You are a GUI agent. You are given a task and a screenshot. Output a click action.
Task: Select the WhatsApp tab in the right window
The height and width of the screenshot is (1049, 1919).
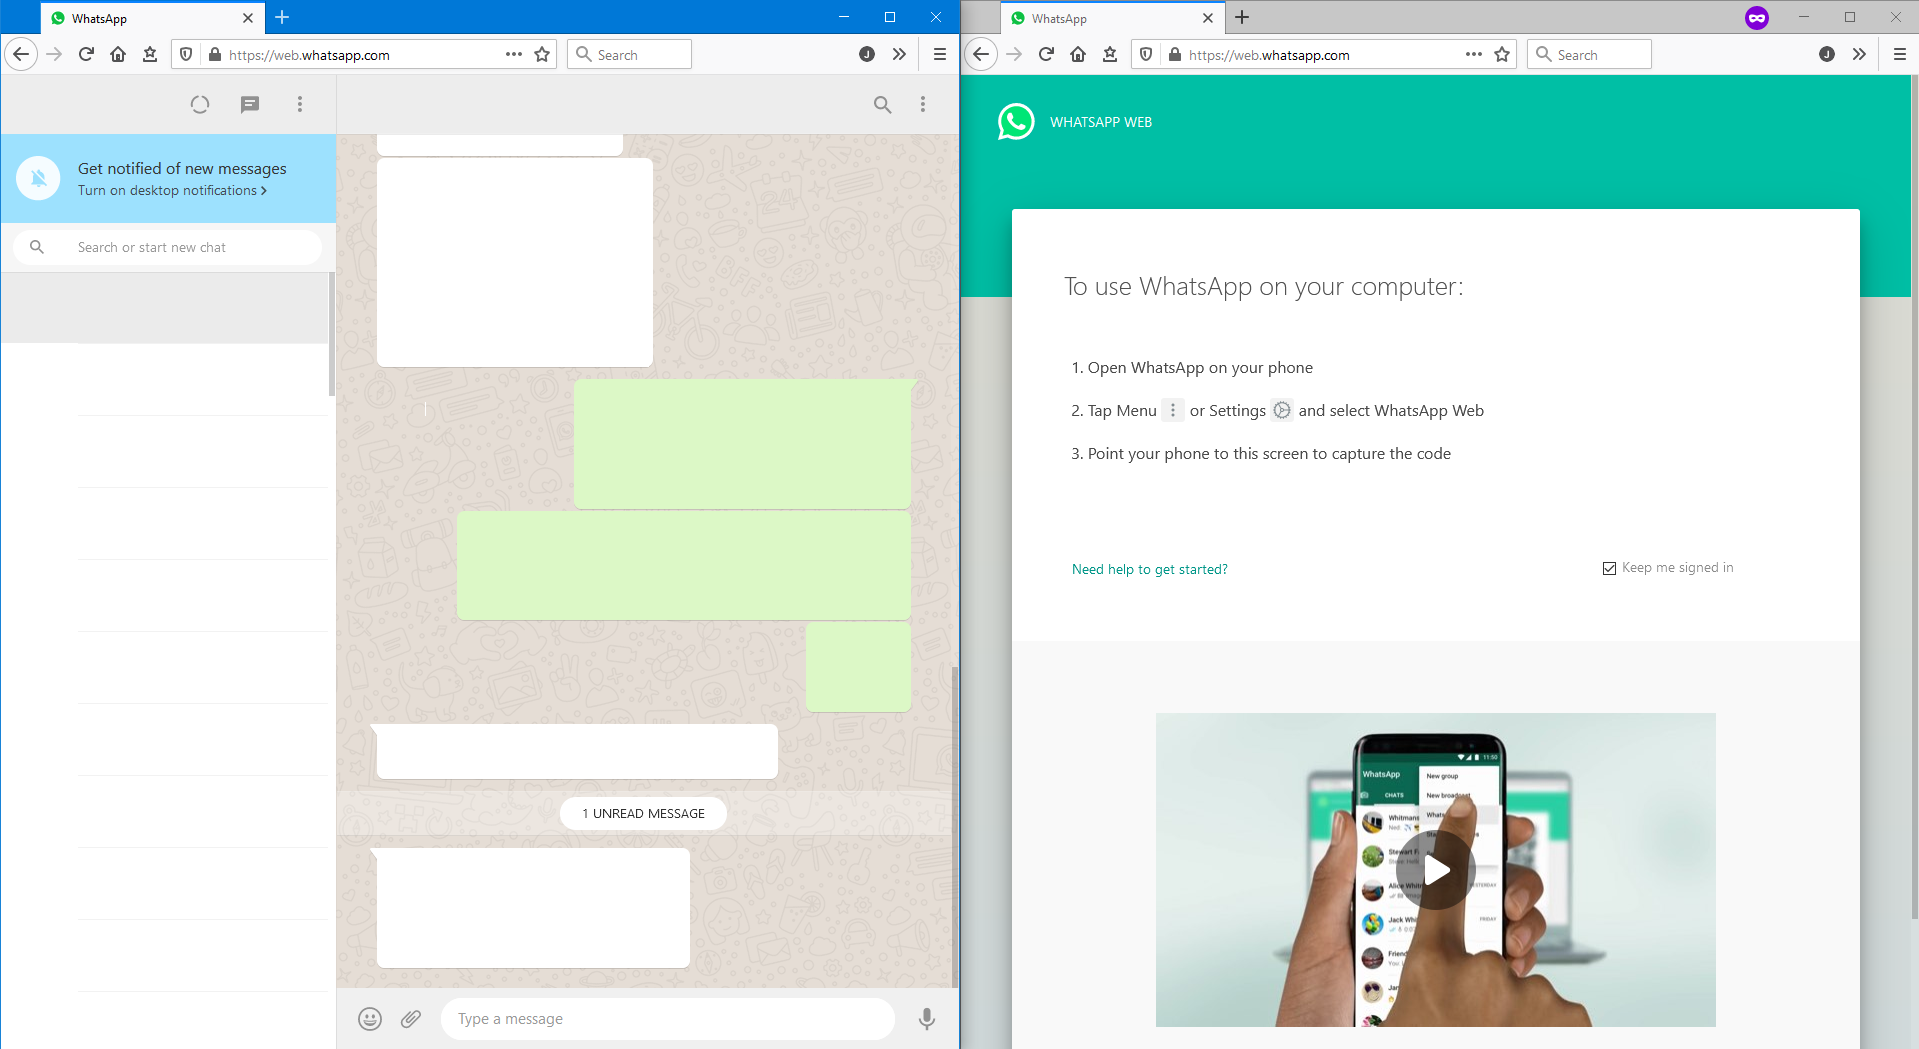pyautogui.click(x=1100, y=18)
